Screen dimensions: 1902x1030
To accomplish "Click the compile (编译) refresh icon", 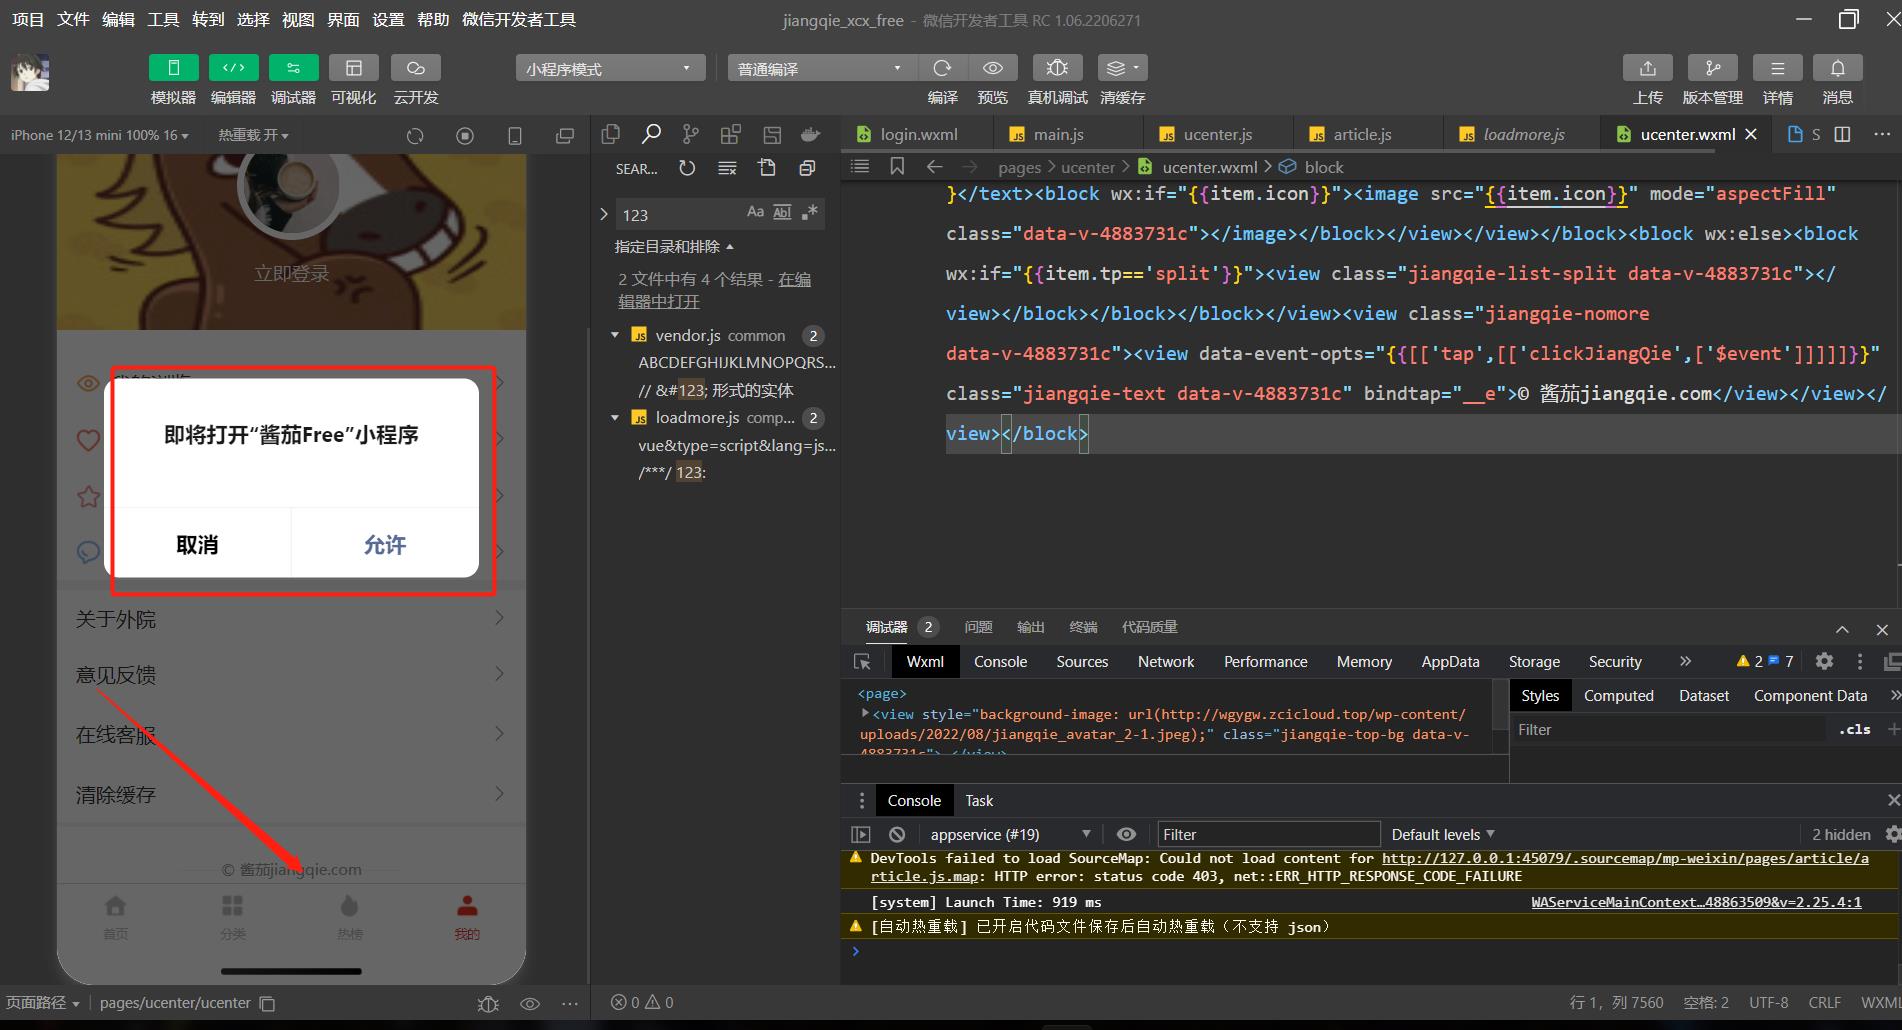I will click(x=942, y=68).
